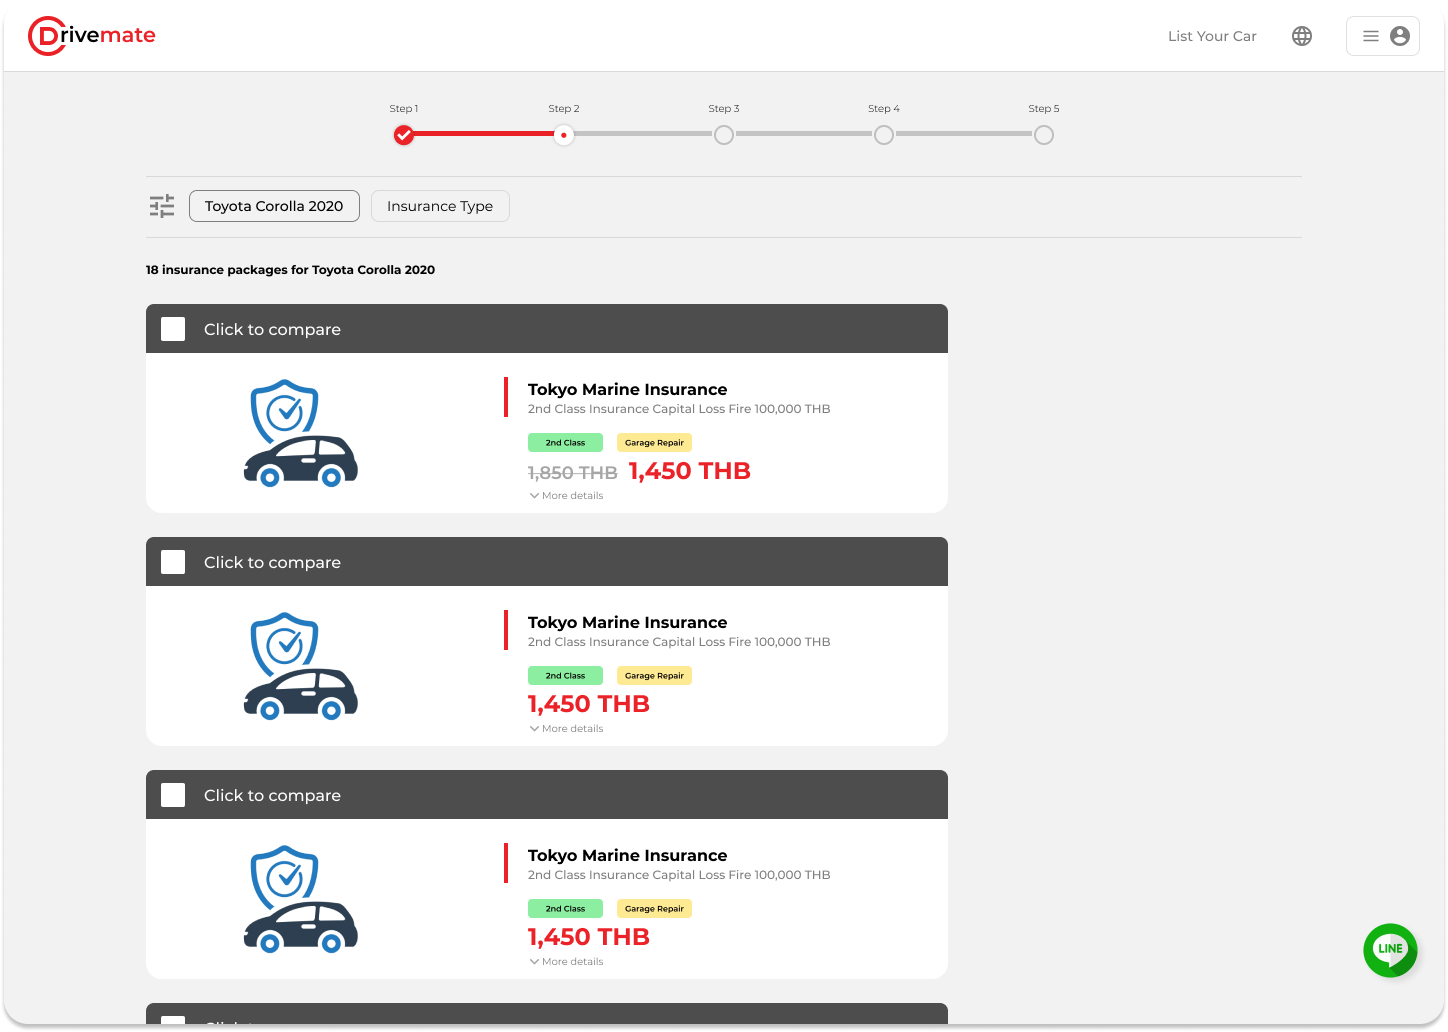Click the third card's Click to compare label
Viewport: 1448px width, 1032px height.
(x=272, y=796)
